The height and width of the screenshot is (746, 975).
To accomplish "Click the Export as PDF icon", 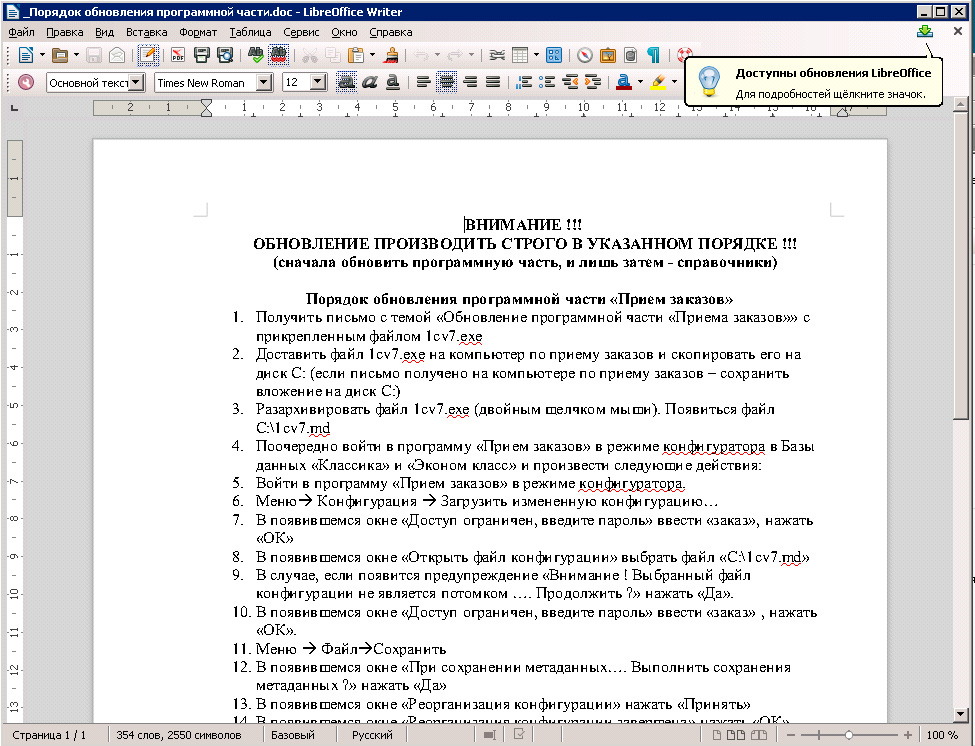I will (177, 55).
